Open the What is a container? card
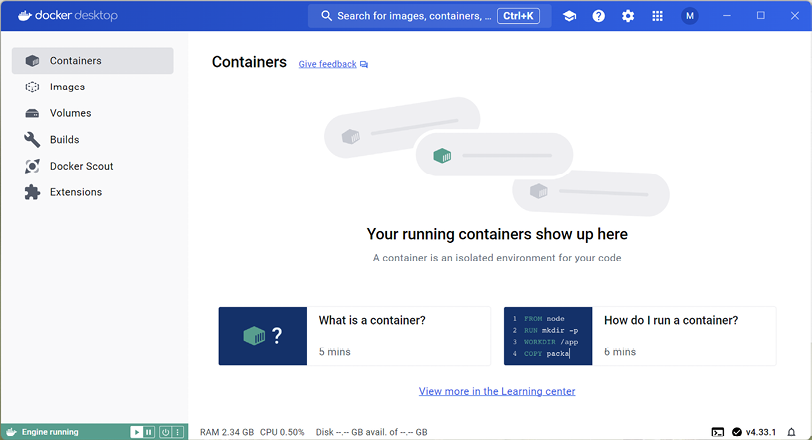The width and height of the screenshot is (812, 440). [355, 336]
